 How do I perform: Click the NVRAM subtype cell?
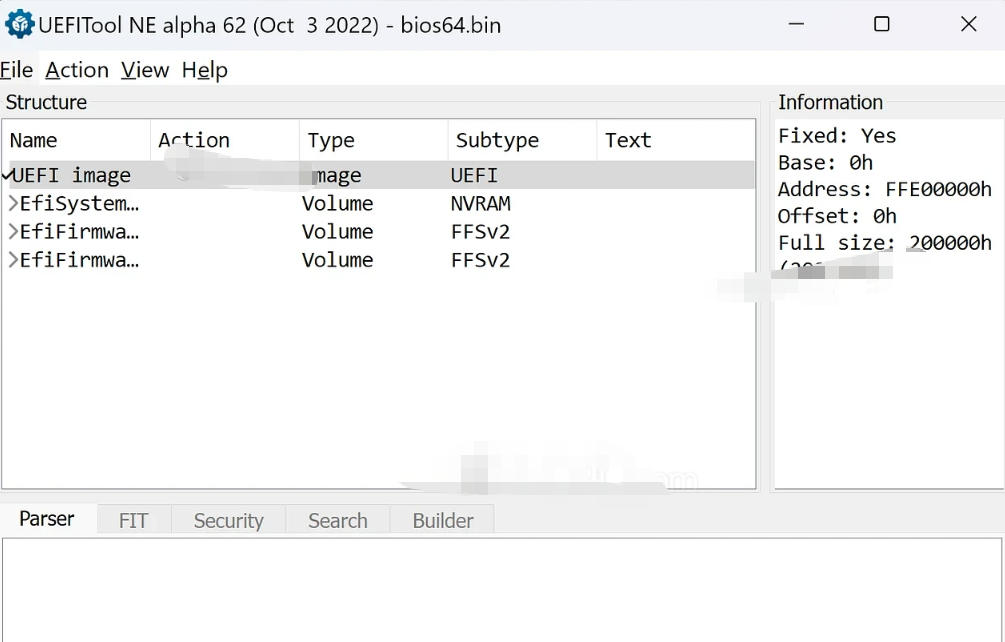coord(481,204)
